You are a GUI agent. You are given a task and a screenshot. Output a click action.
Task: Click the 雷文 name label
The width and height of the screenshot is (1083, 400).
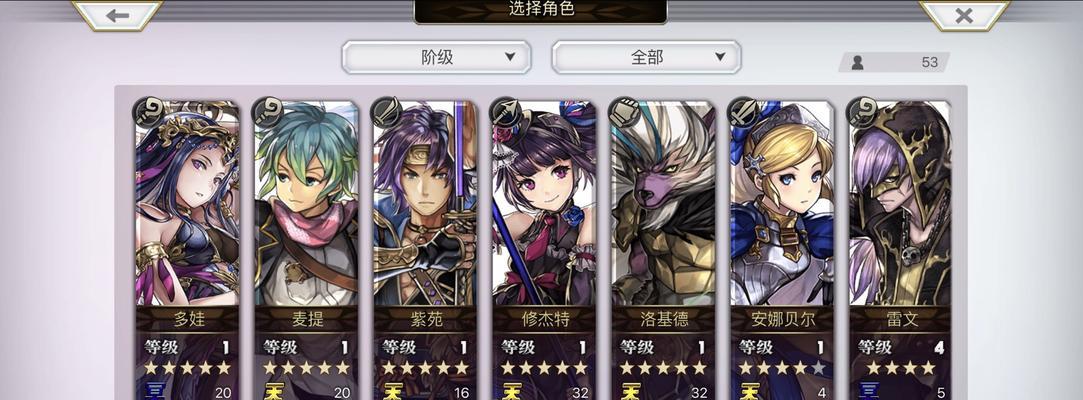click(900, 320)
